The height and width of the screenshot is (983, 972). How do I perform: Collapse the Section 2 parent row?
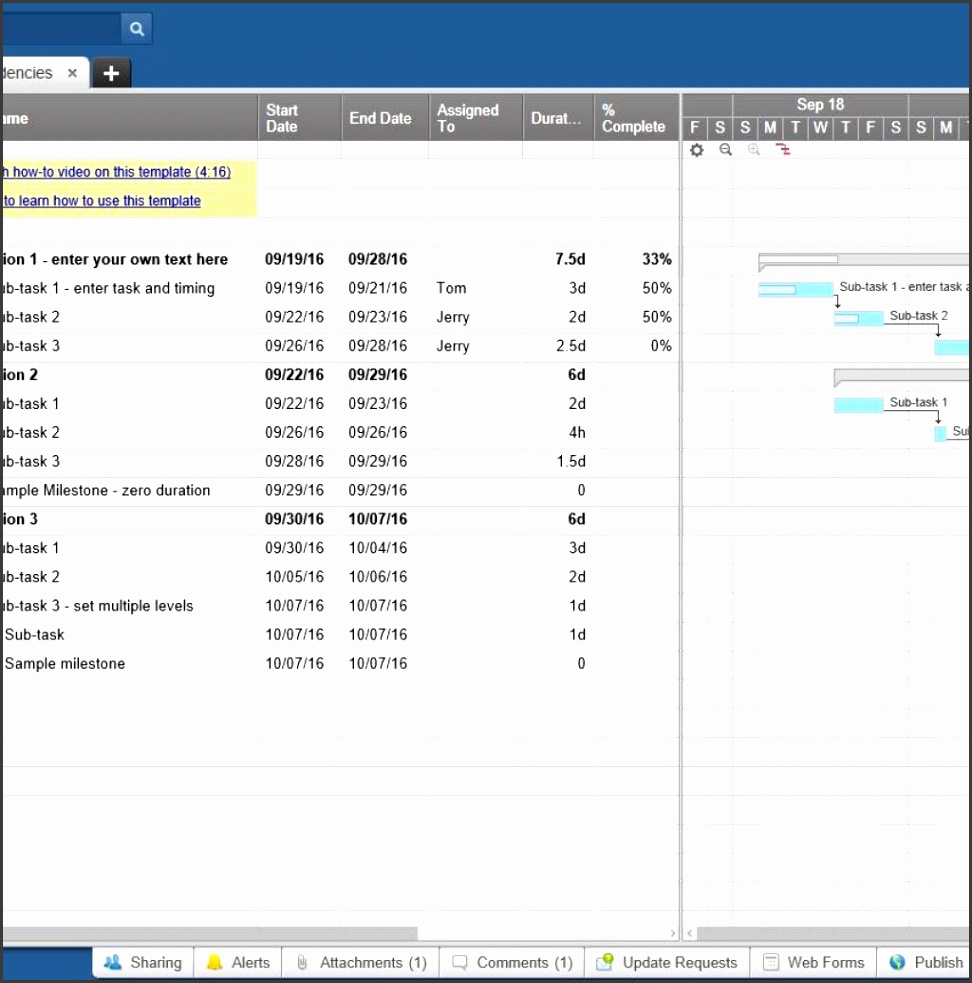pyautogui.click(x=3, y=374)
